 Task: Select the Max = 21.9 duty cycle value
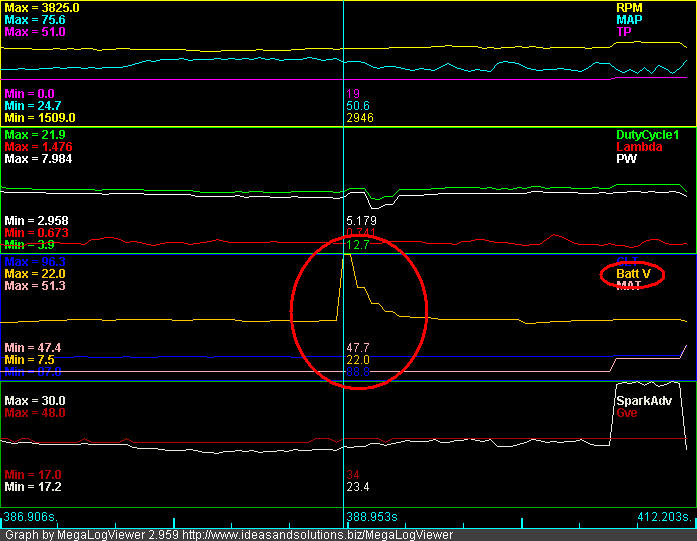click(35, 134)
